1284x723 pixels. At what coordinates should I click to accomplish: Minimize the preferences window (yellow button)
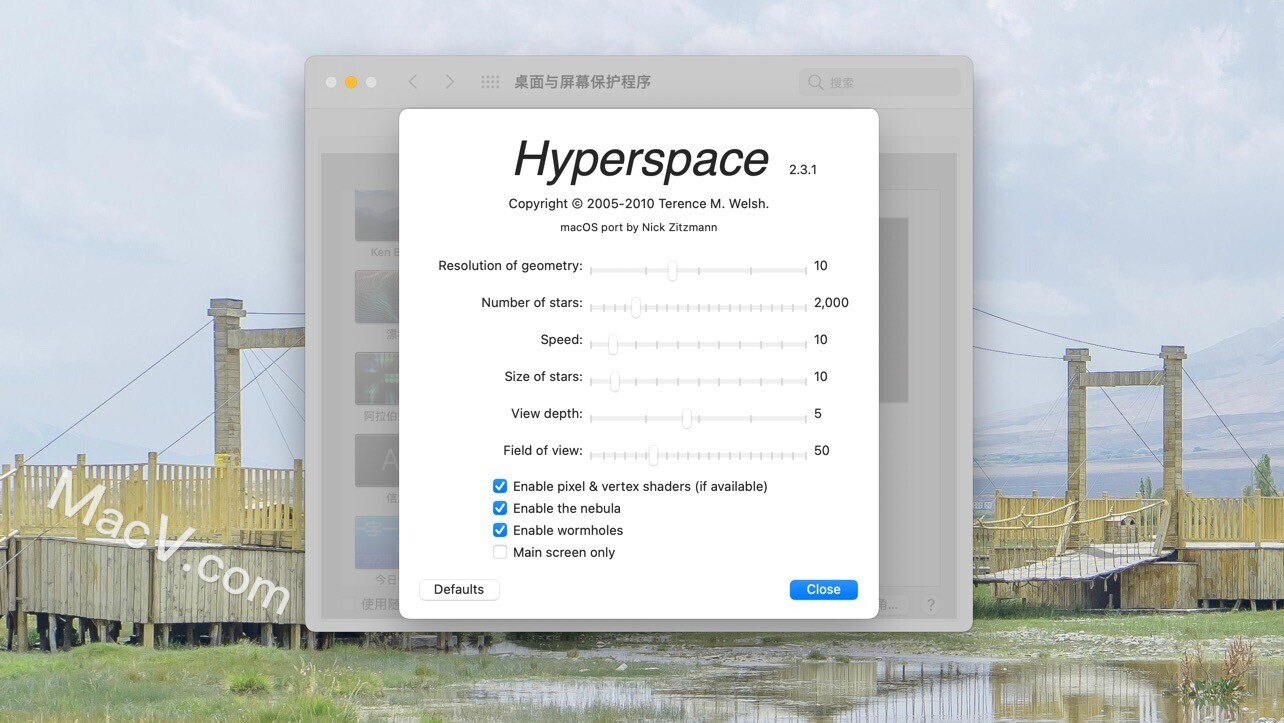click(x=351, y=82)
